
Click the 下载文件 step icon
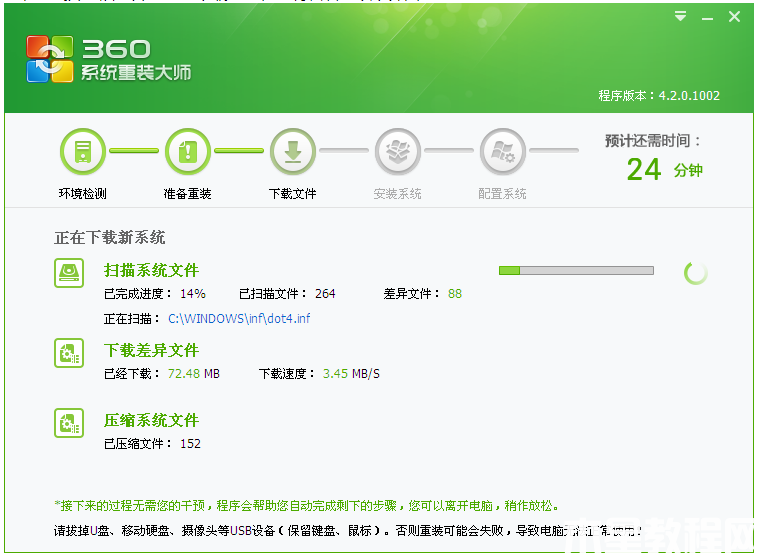pyautogui.click(x=293, y=151)
